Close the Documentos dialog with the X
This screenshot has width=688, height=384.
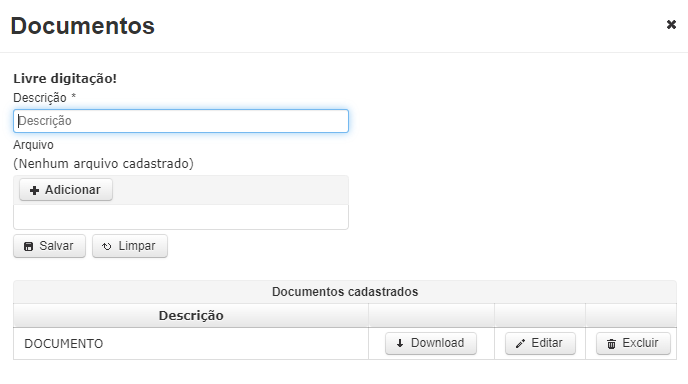tap(671, 25)
